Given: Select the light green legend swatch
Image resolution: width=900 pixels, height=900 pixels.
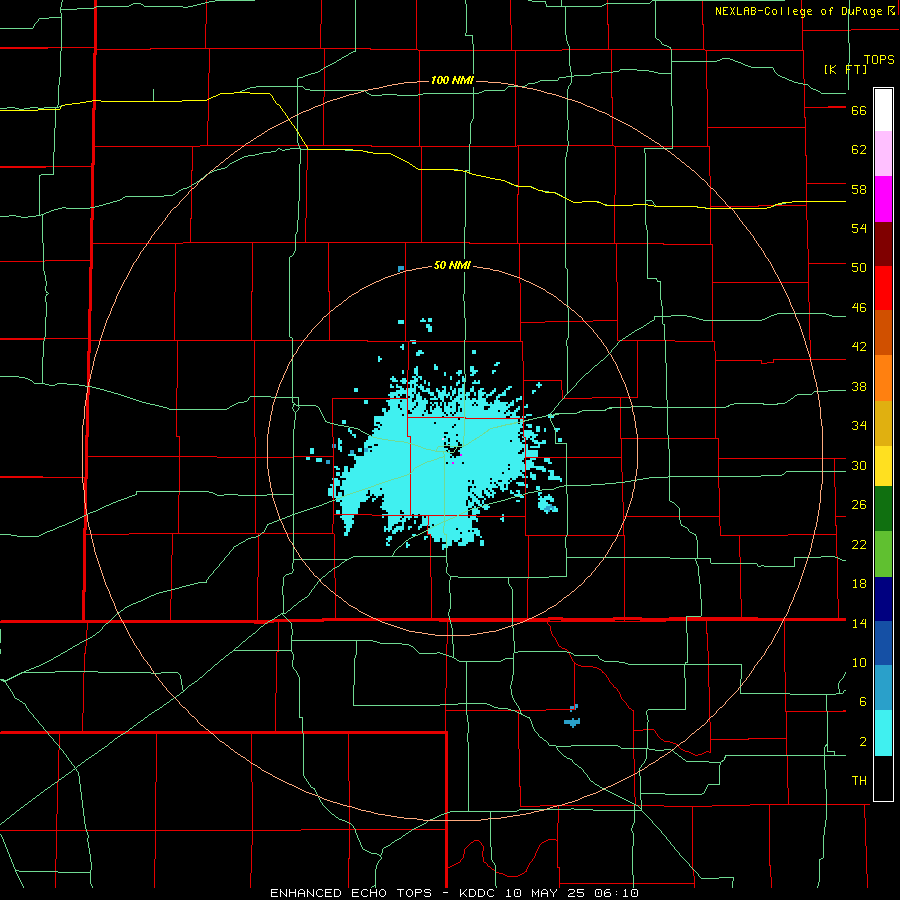Looking at the screenshot, I should click(x=883, y=554).
